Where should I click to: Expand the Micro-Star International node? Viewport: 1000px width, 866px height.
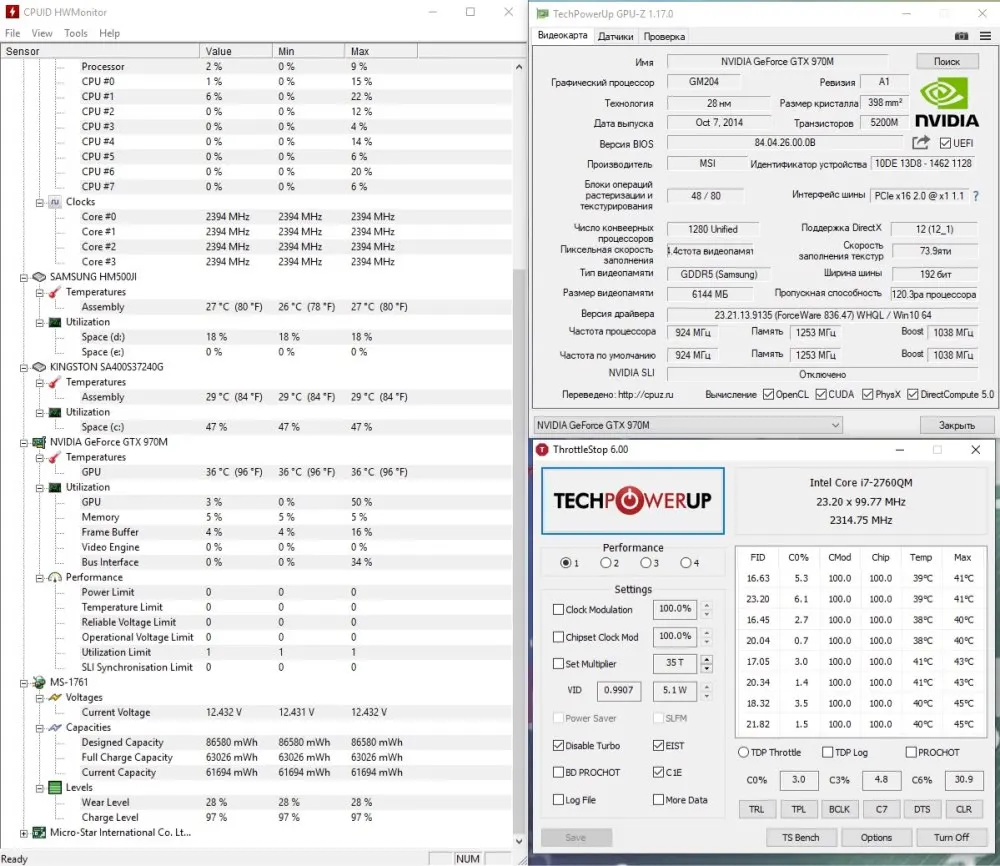click(24, 833)
